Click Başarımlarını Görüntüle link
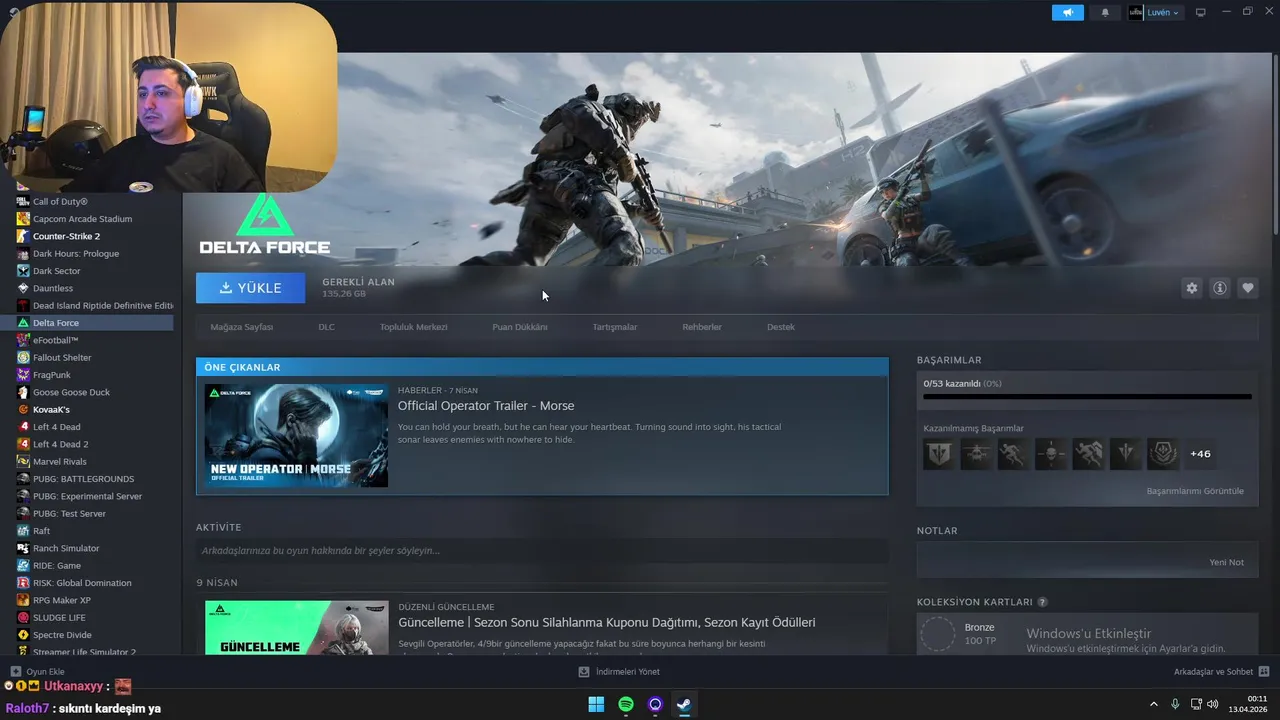 pyautogui.click(x=1195, y=491)
